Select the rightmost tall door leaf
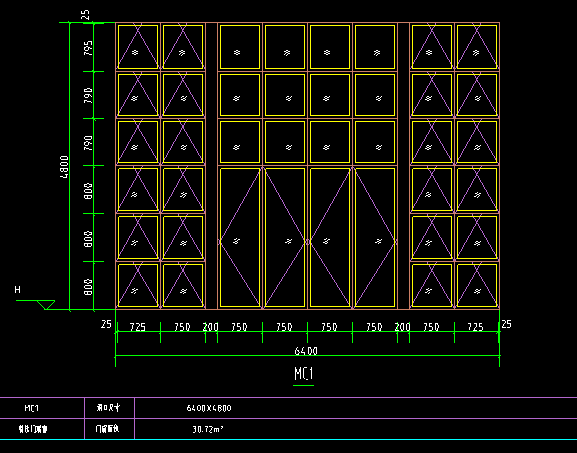This screenshot has width=577, height=453. [x=375, y=237]
